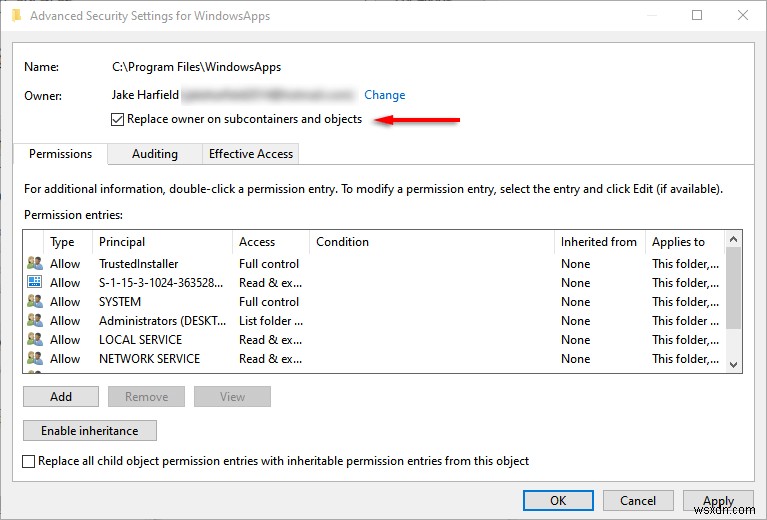The width and height of the screenshot is (767, 520).
Task: Select the S-1-15-3-1024-363528... entry
Action: coord(161,283)
